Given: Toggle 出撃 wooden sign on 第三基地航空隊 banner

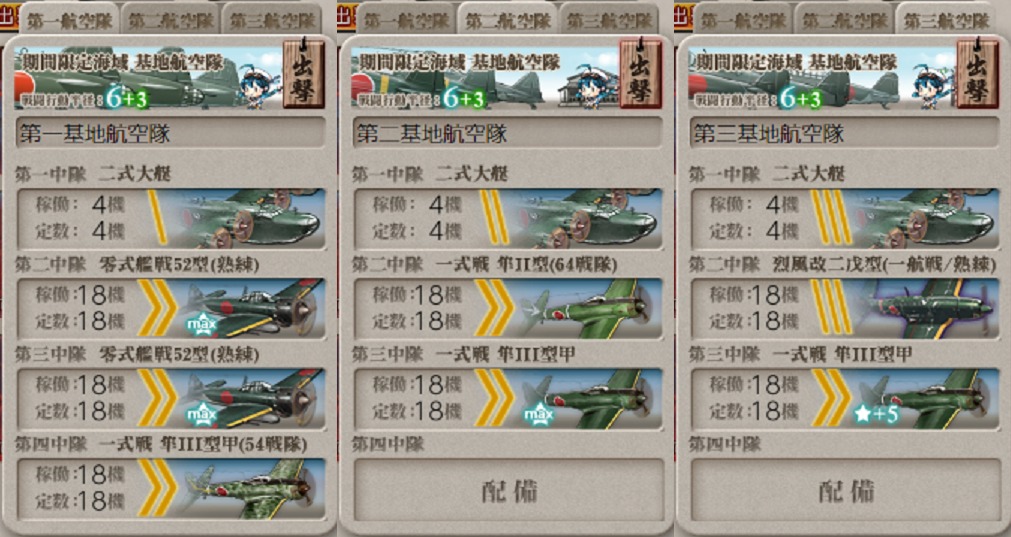Looking at the screenshot, I should 977,73.
